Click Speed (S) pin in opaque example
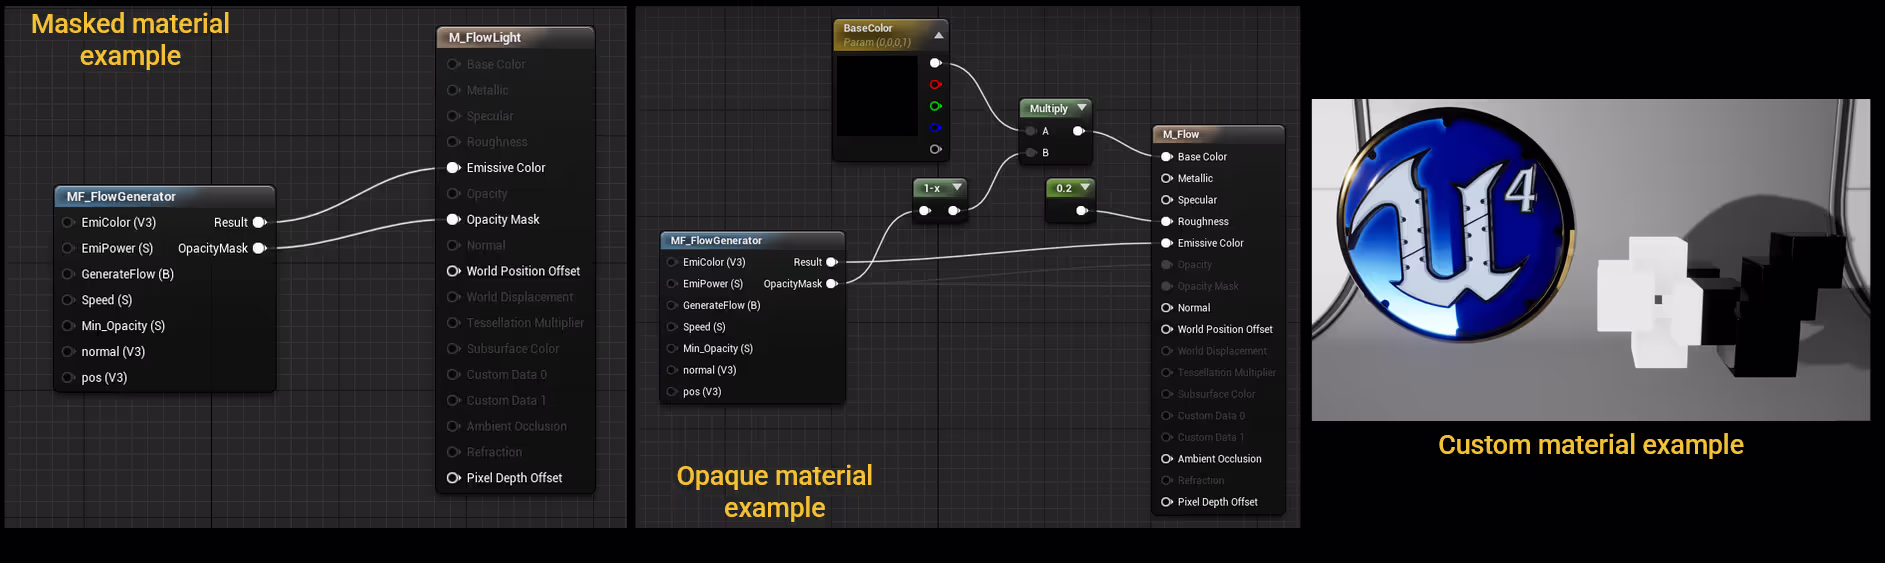 coord(672,327)
